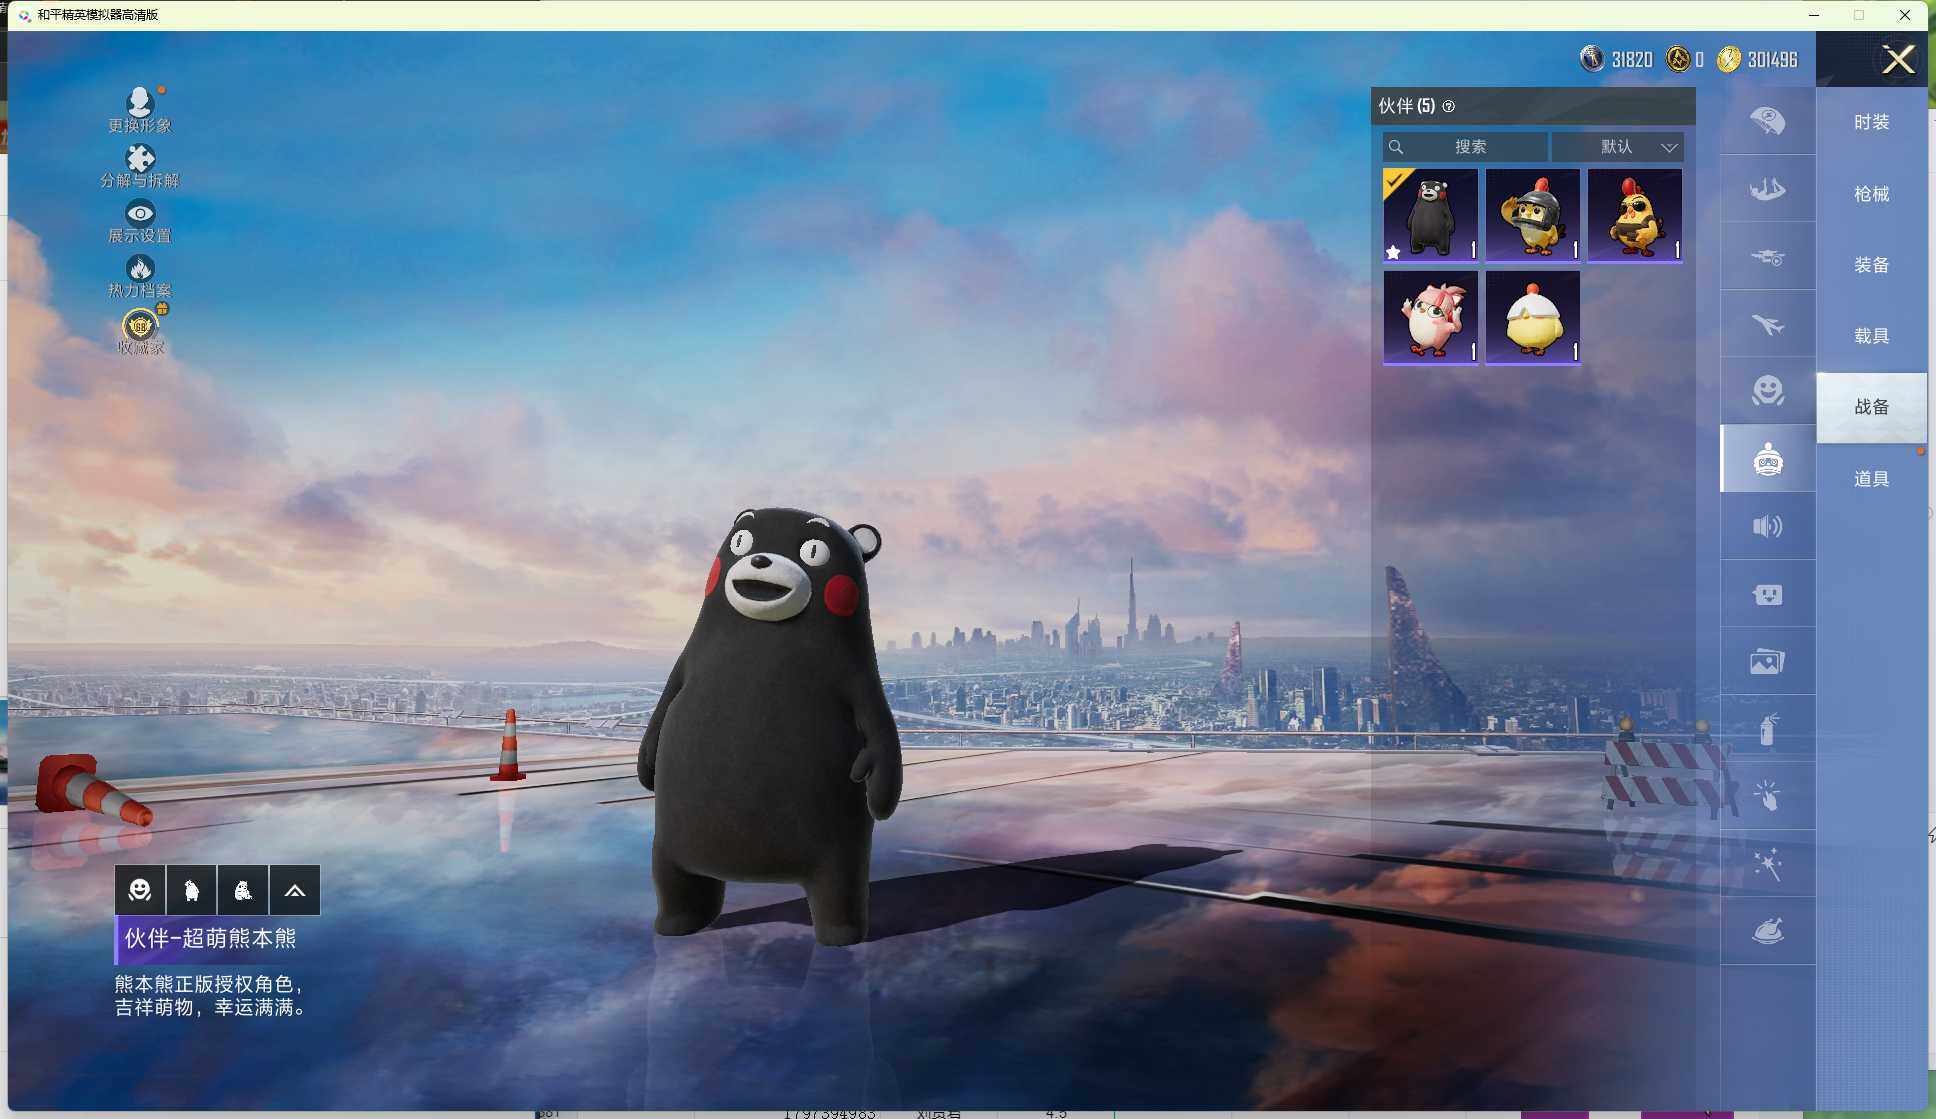
Task: Select the roast chicken category icon
Action: [x=1767, y=931]
